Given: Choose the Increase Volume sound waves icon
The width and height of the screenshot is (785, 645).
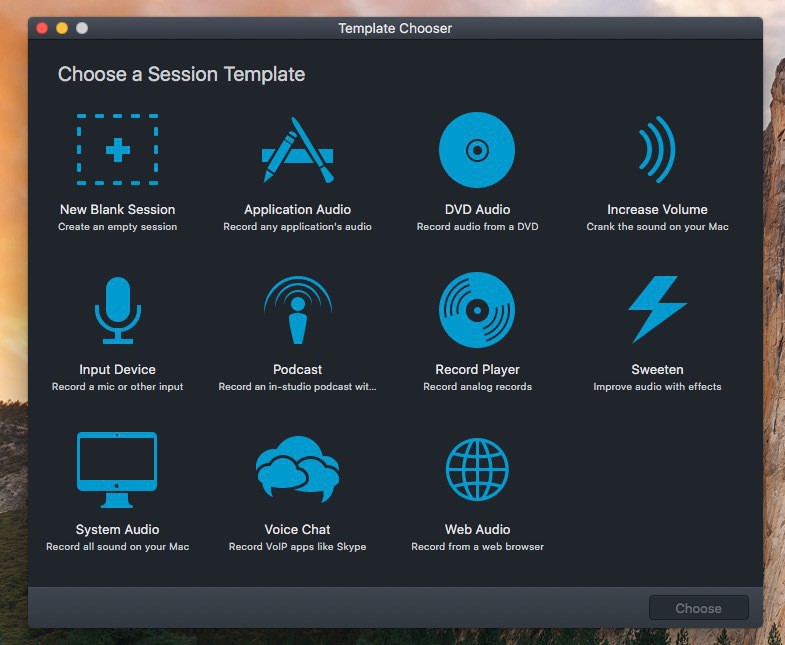Looking at the screenshot, I should pos(657,149).
